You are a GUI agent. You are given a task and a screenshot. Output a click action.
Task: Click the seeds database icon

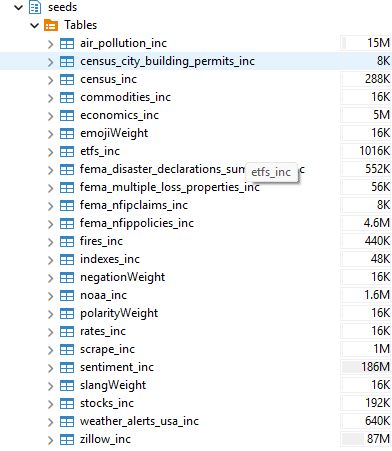coord(35,7)
